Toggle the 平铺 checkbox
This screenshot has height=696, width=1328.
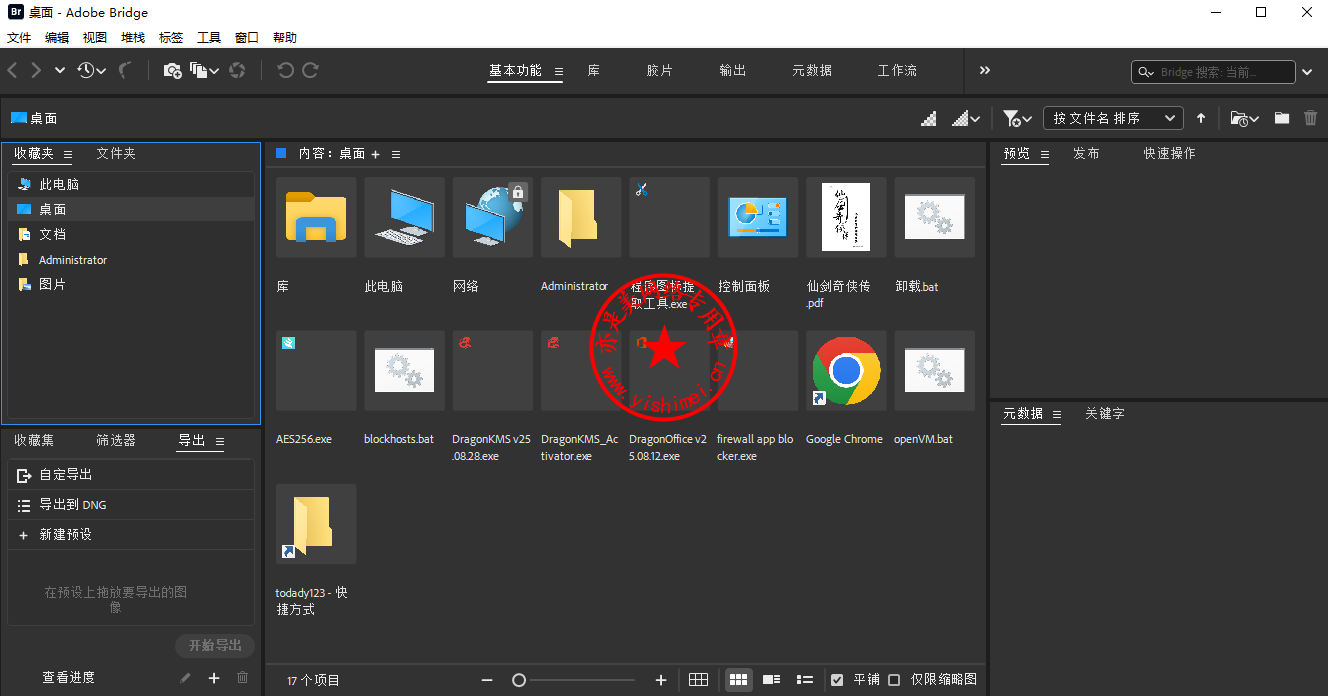click(x=837, y=680)
